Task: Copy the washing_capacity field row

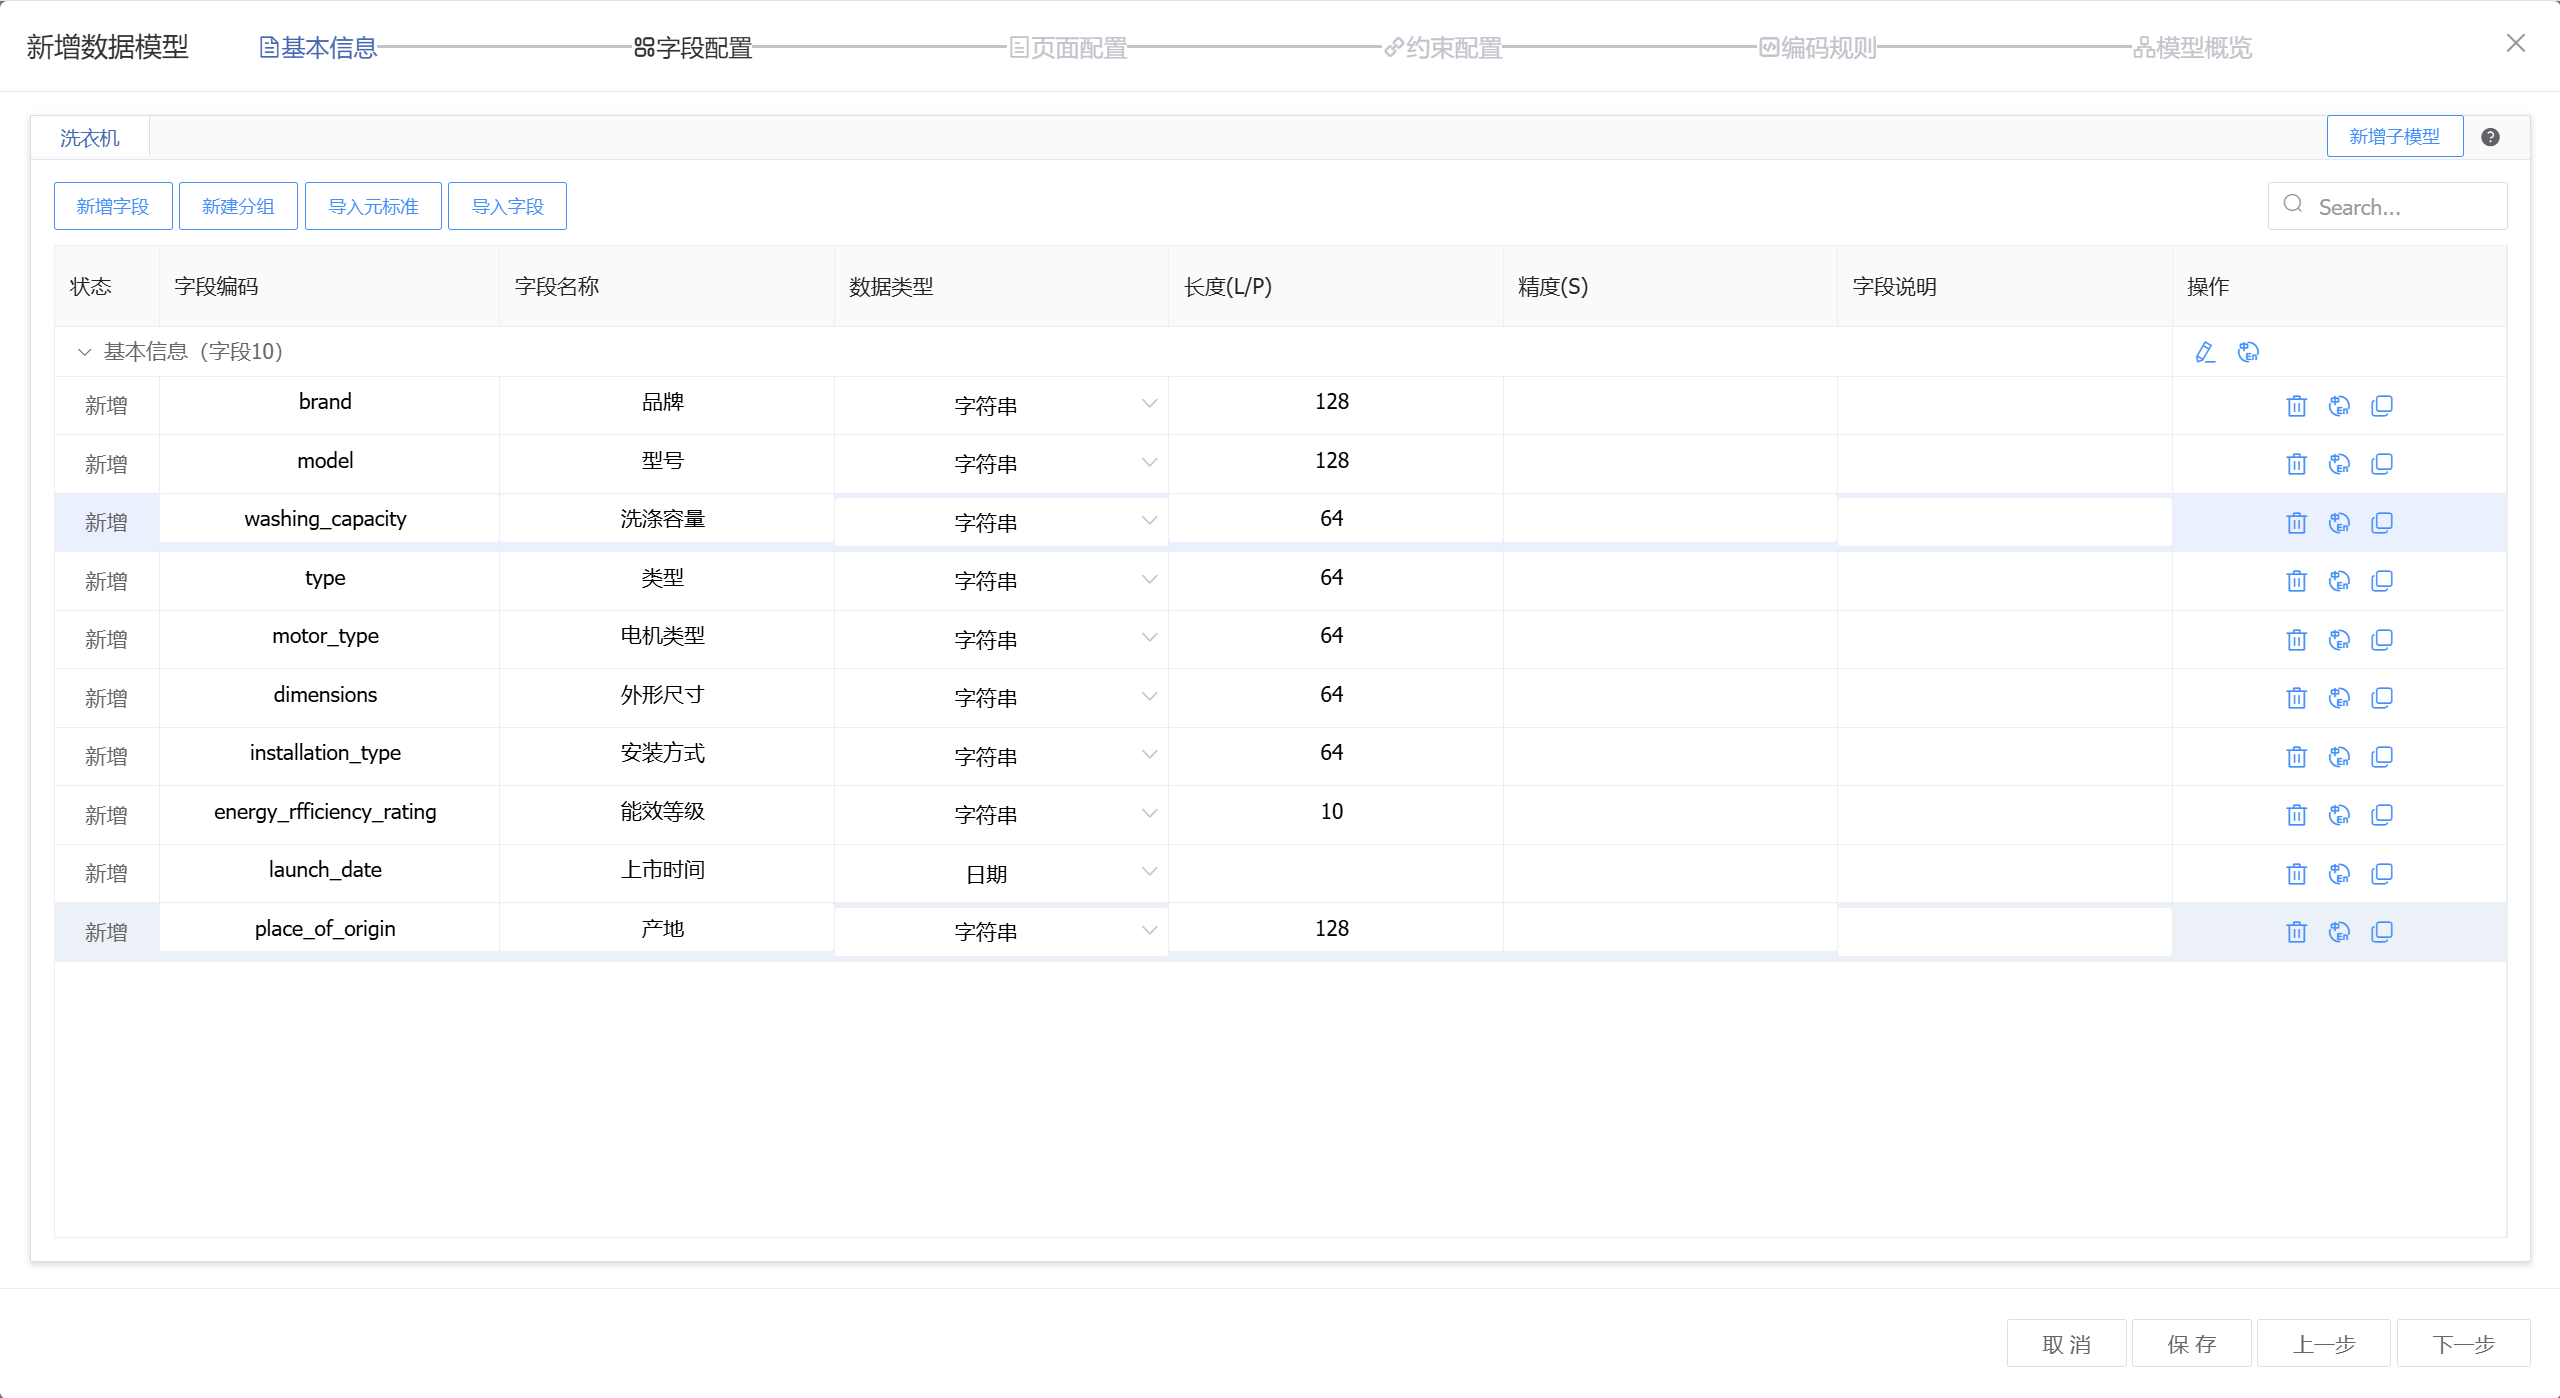Action: point(2382,523)
